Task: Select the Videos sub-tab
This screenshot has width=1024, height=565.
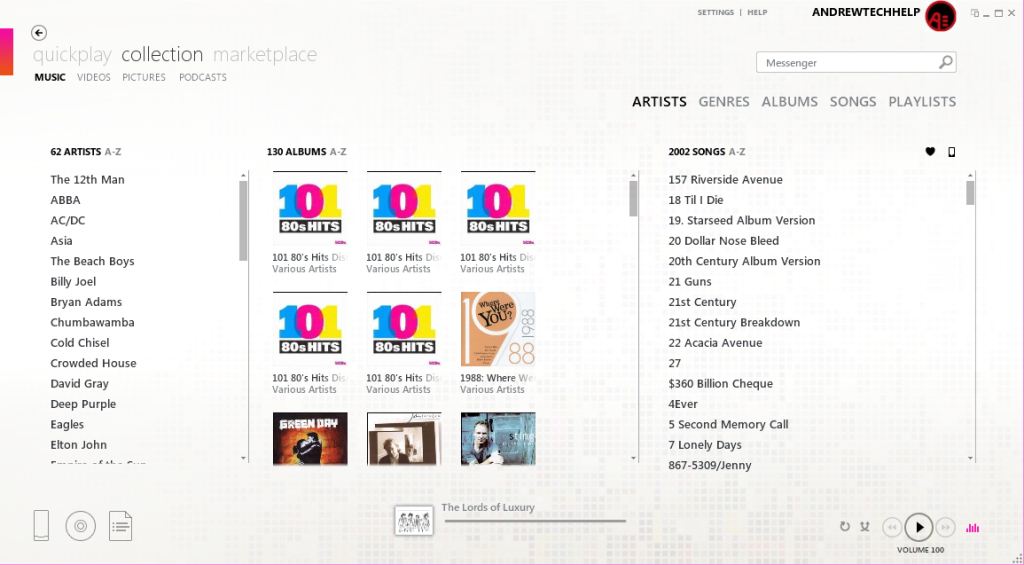Action: pos(93,77)
